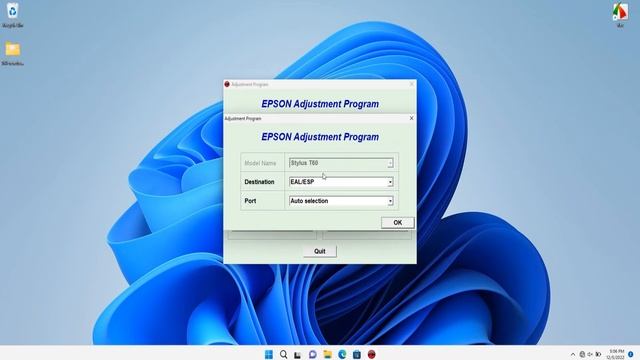Launch Microsoft Edge from taskbar
Viewport: 640px width, 360px height.
pyautogui.click(x=342, y=354)
